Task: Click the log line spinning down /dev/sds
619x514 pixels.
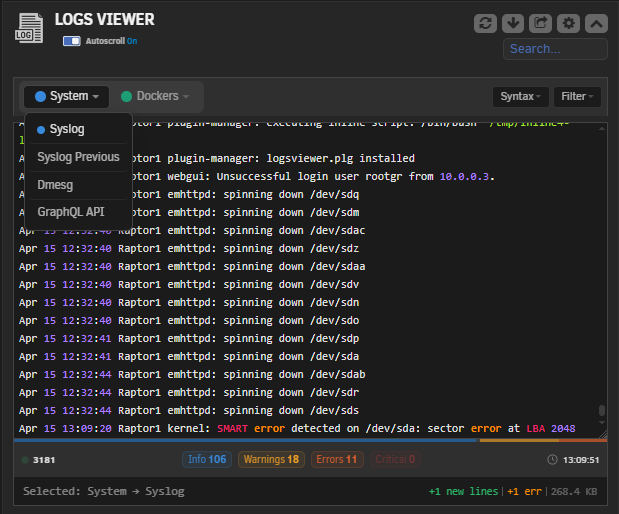Action: click(189, 411)
